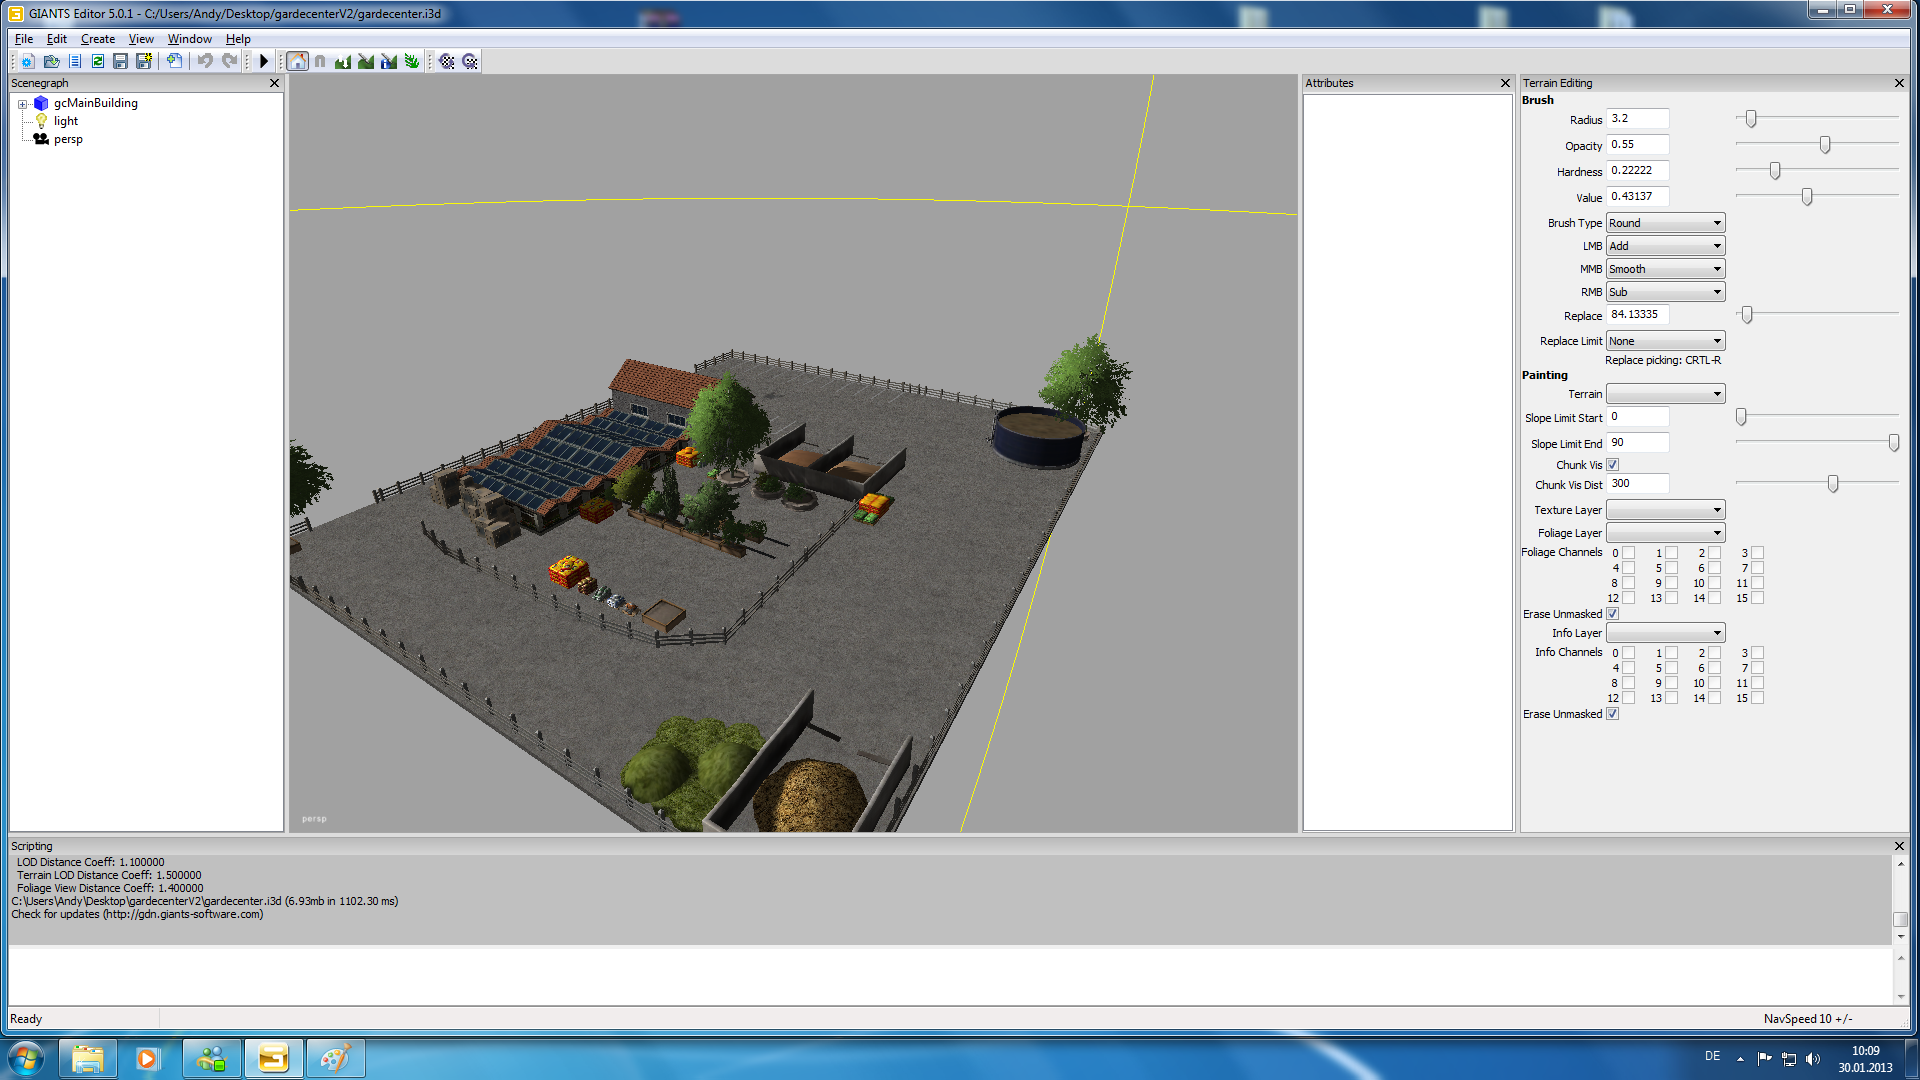Open the Brush Type dropdown
Image resolution: width=1920 pixels, height=1080 pixels.
point(1665,223)
